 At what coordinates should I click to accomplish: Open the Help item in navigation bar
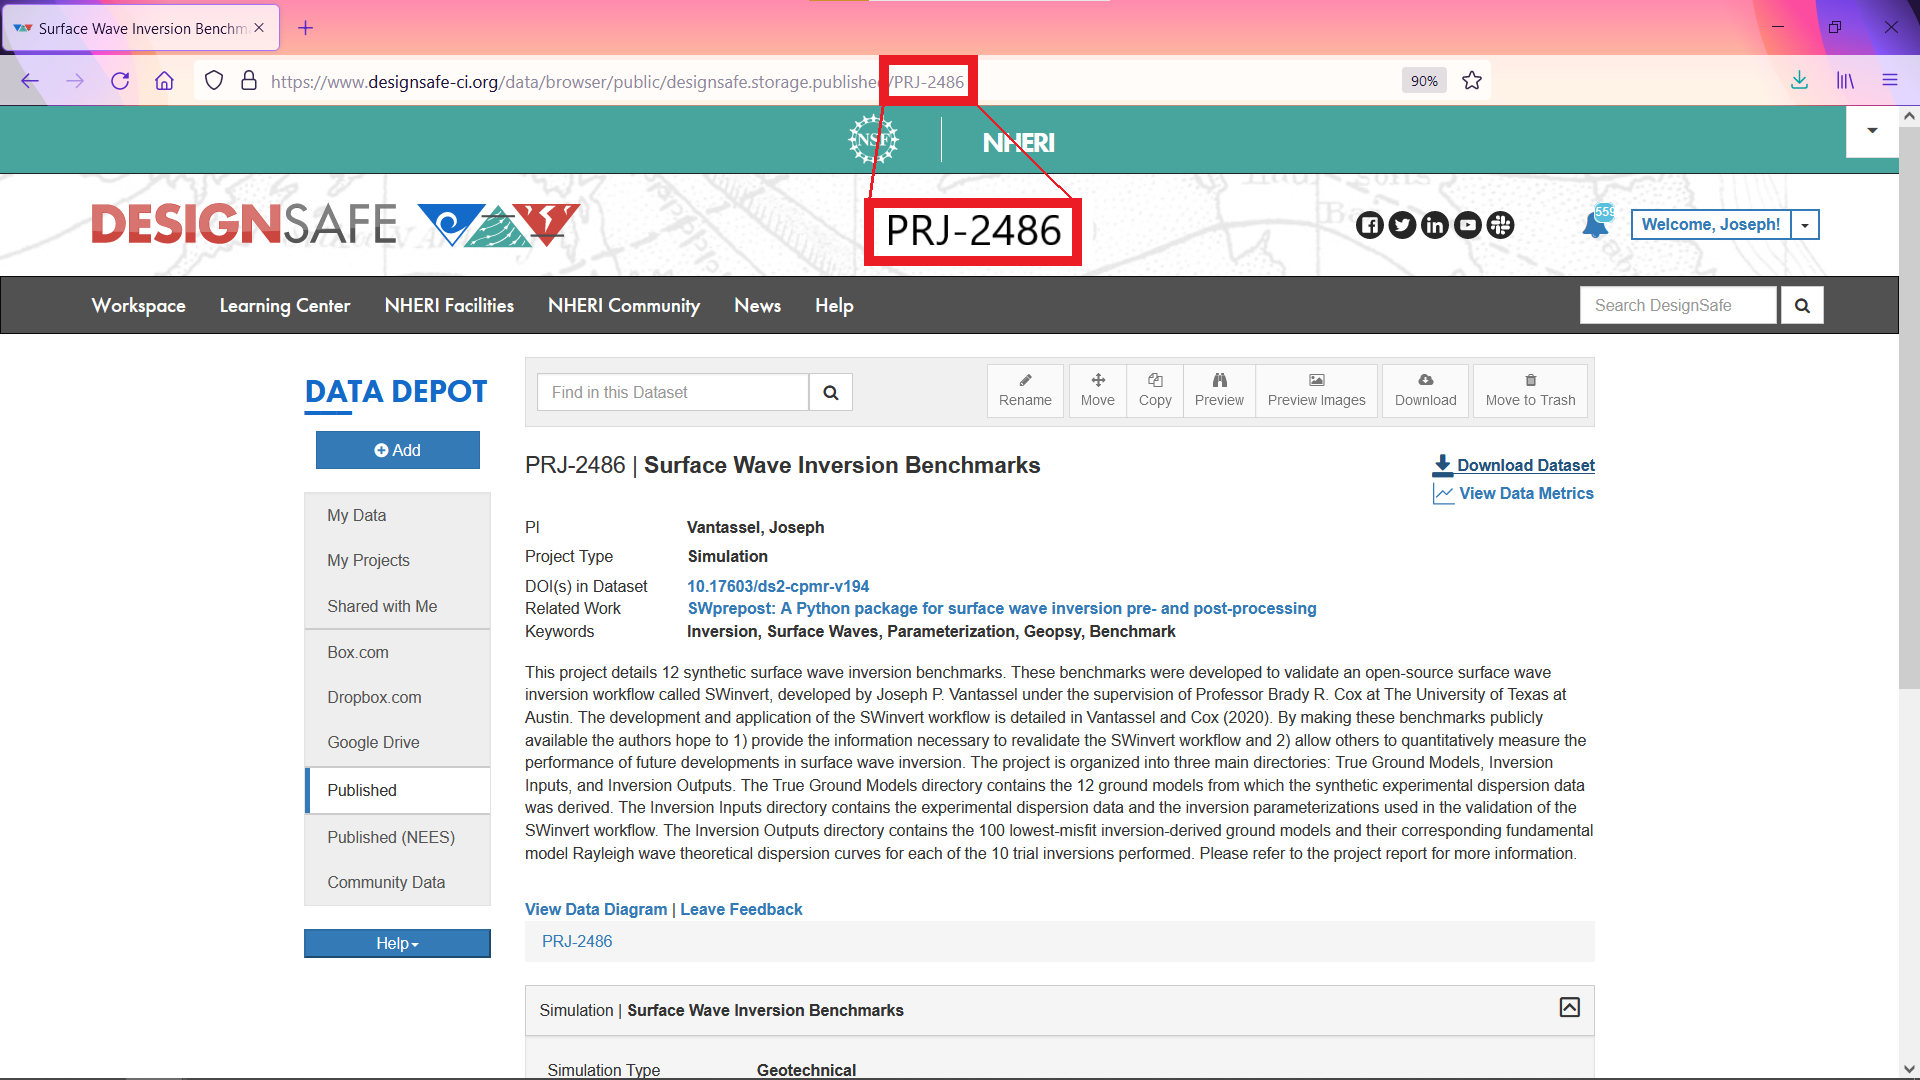coord(834,306)
